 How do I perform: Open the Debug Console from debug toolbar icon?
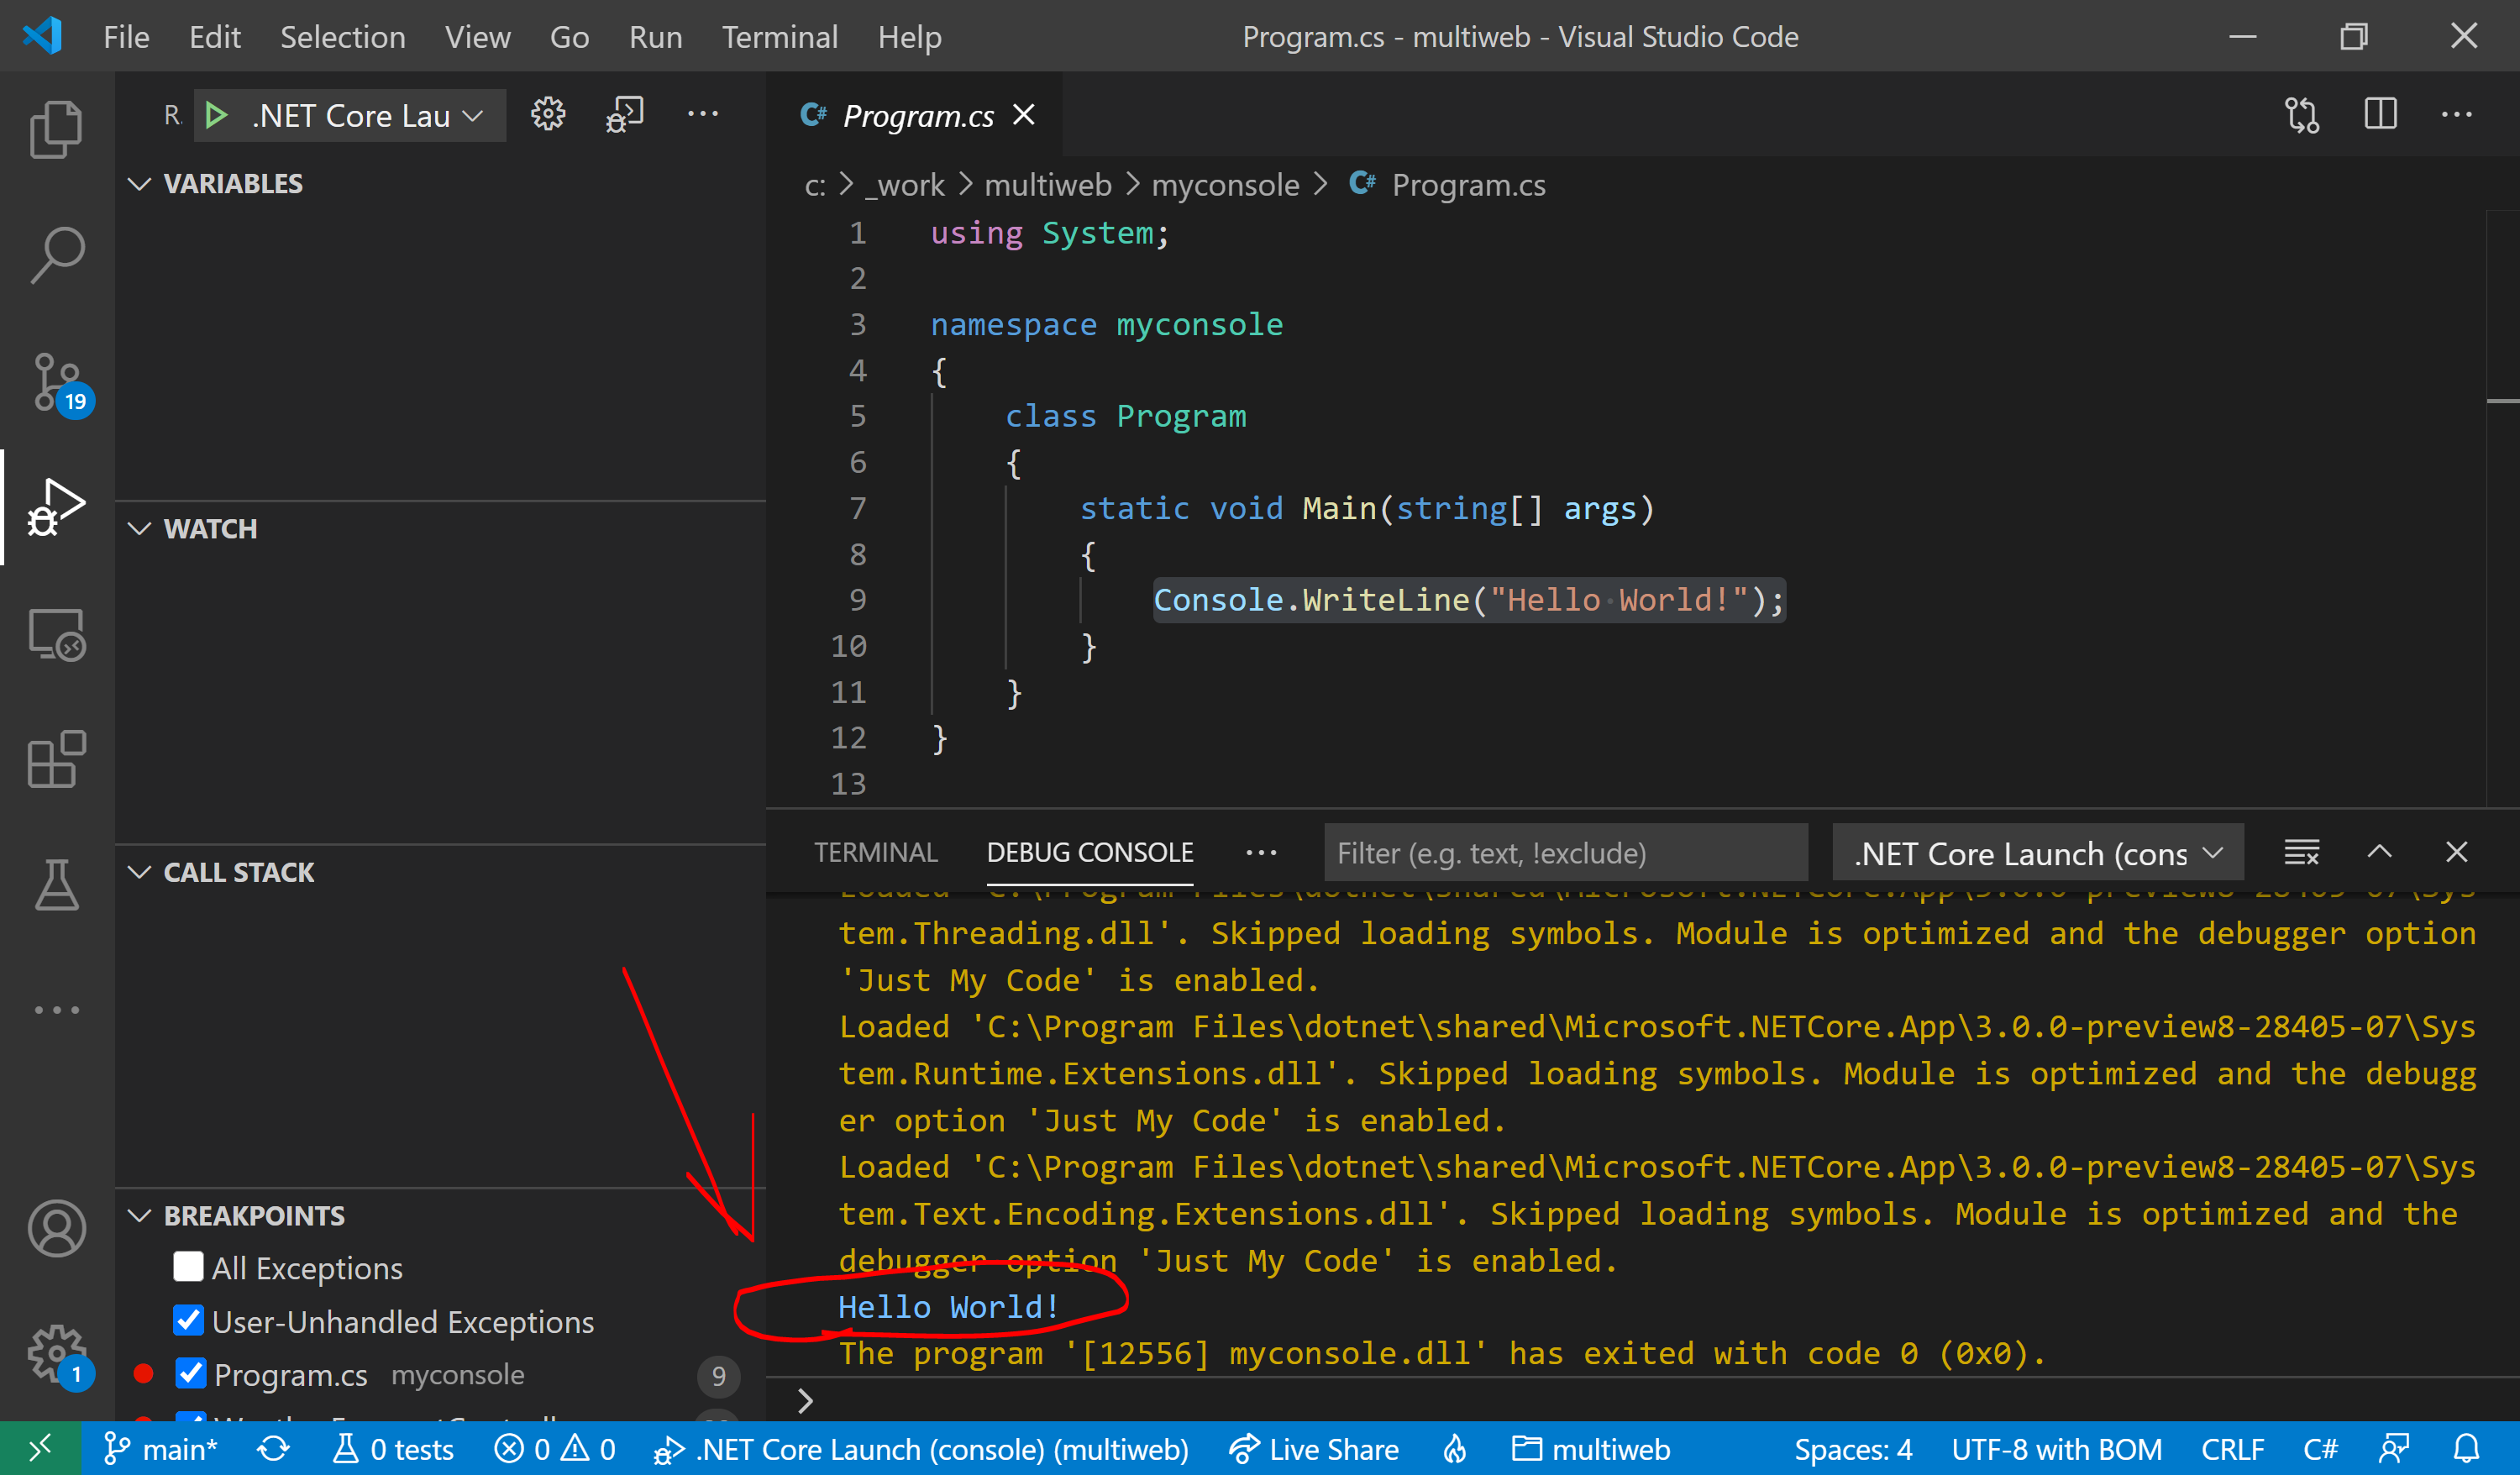point(625,114)
